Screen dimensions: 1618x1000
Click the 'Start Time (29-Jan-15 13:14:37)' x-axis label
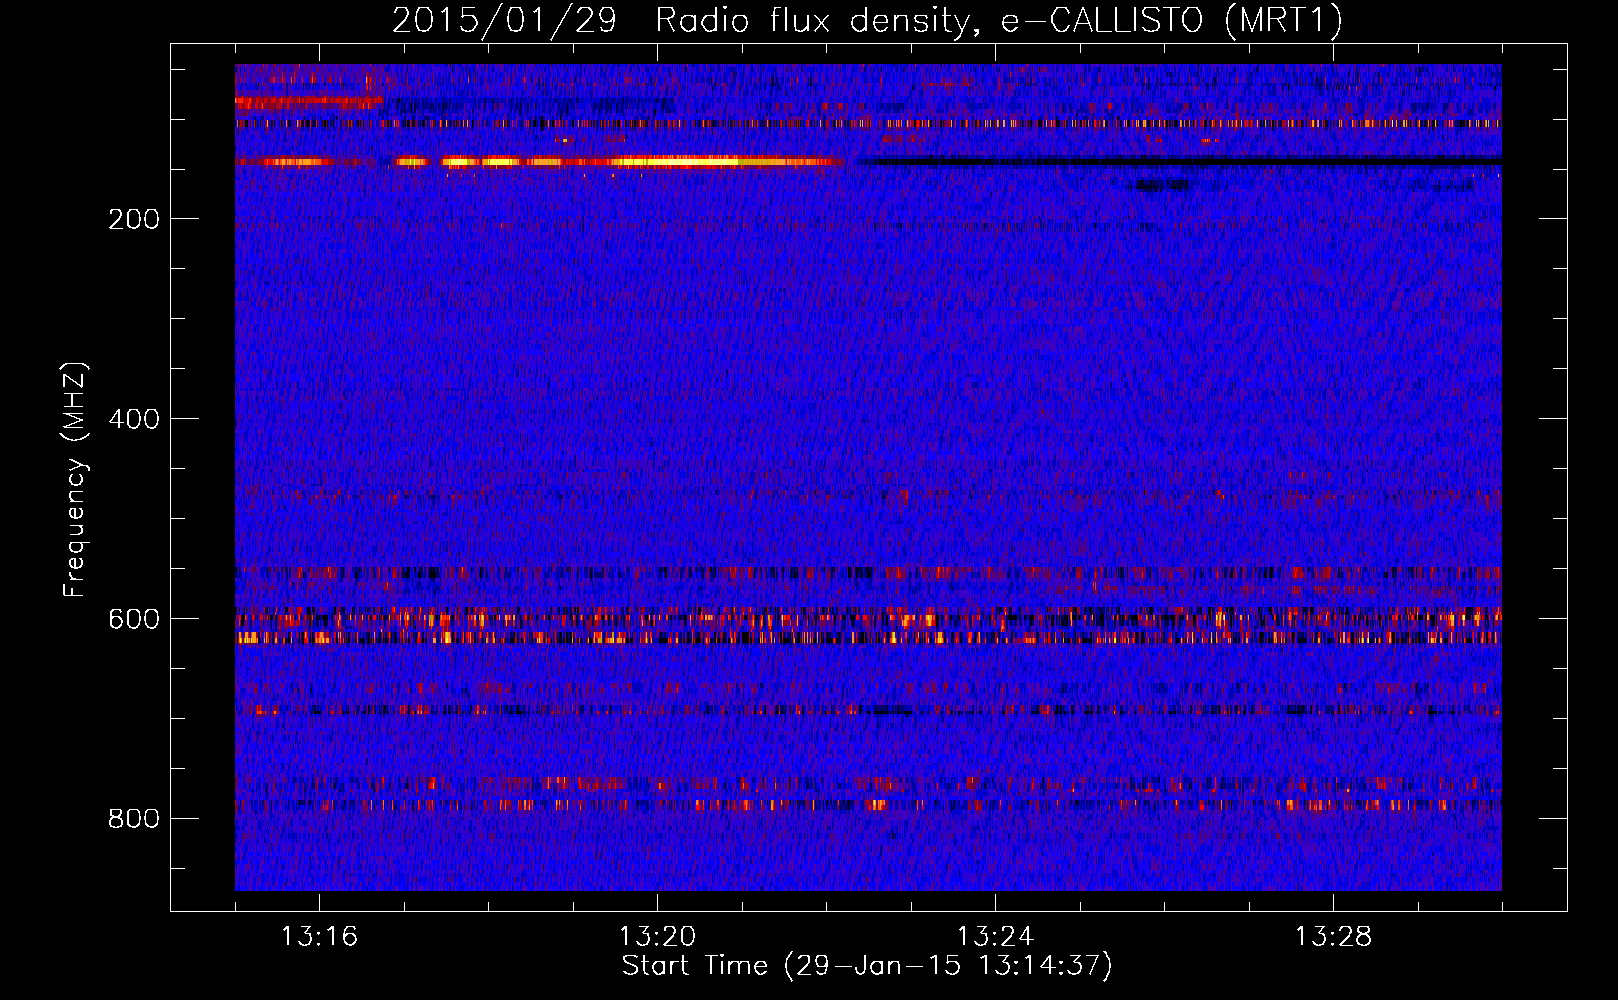(867, 966)
